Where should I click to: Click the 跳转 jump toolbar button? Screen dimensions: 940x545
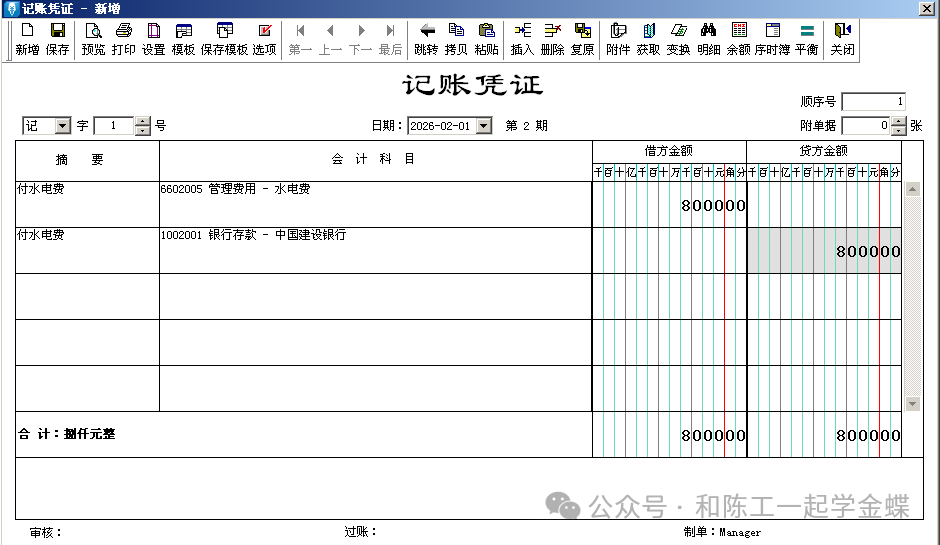coord(426,38)
